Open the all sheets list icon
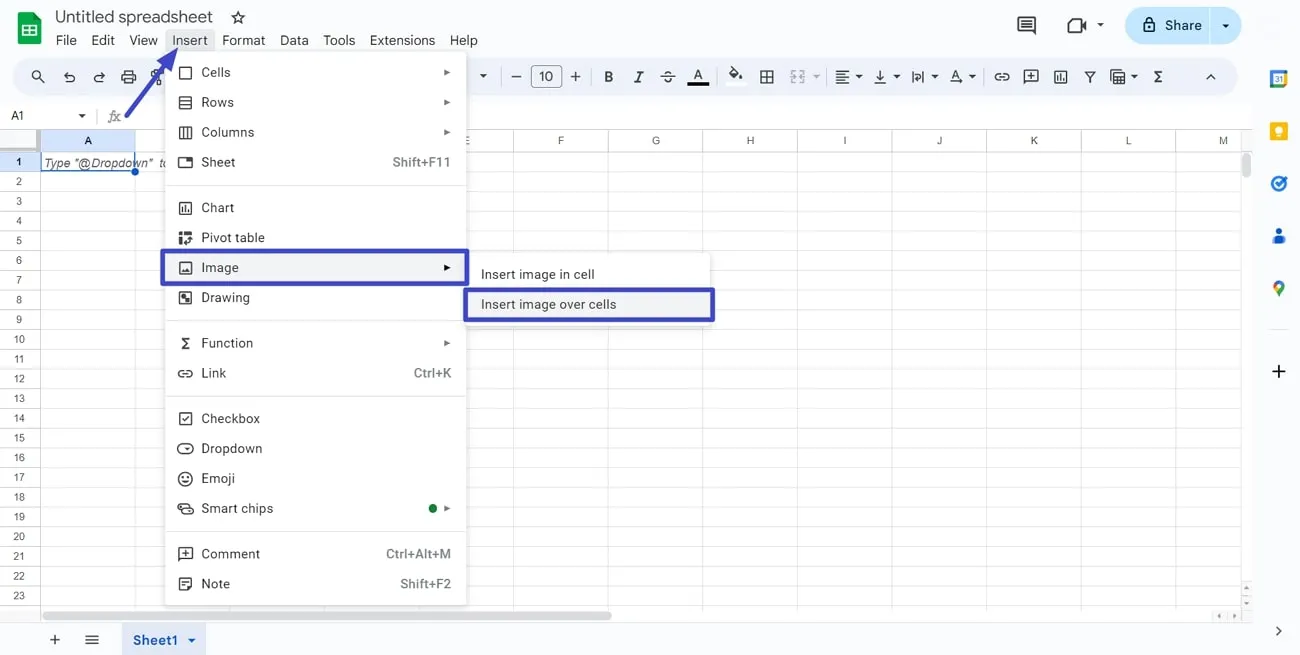Viewport: 1300px width, 655px height. (92, 640)
